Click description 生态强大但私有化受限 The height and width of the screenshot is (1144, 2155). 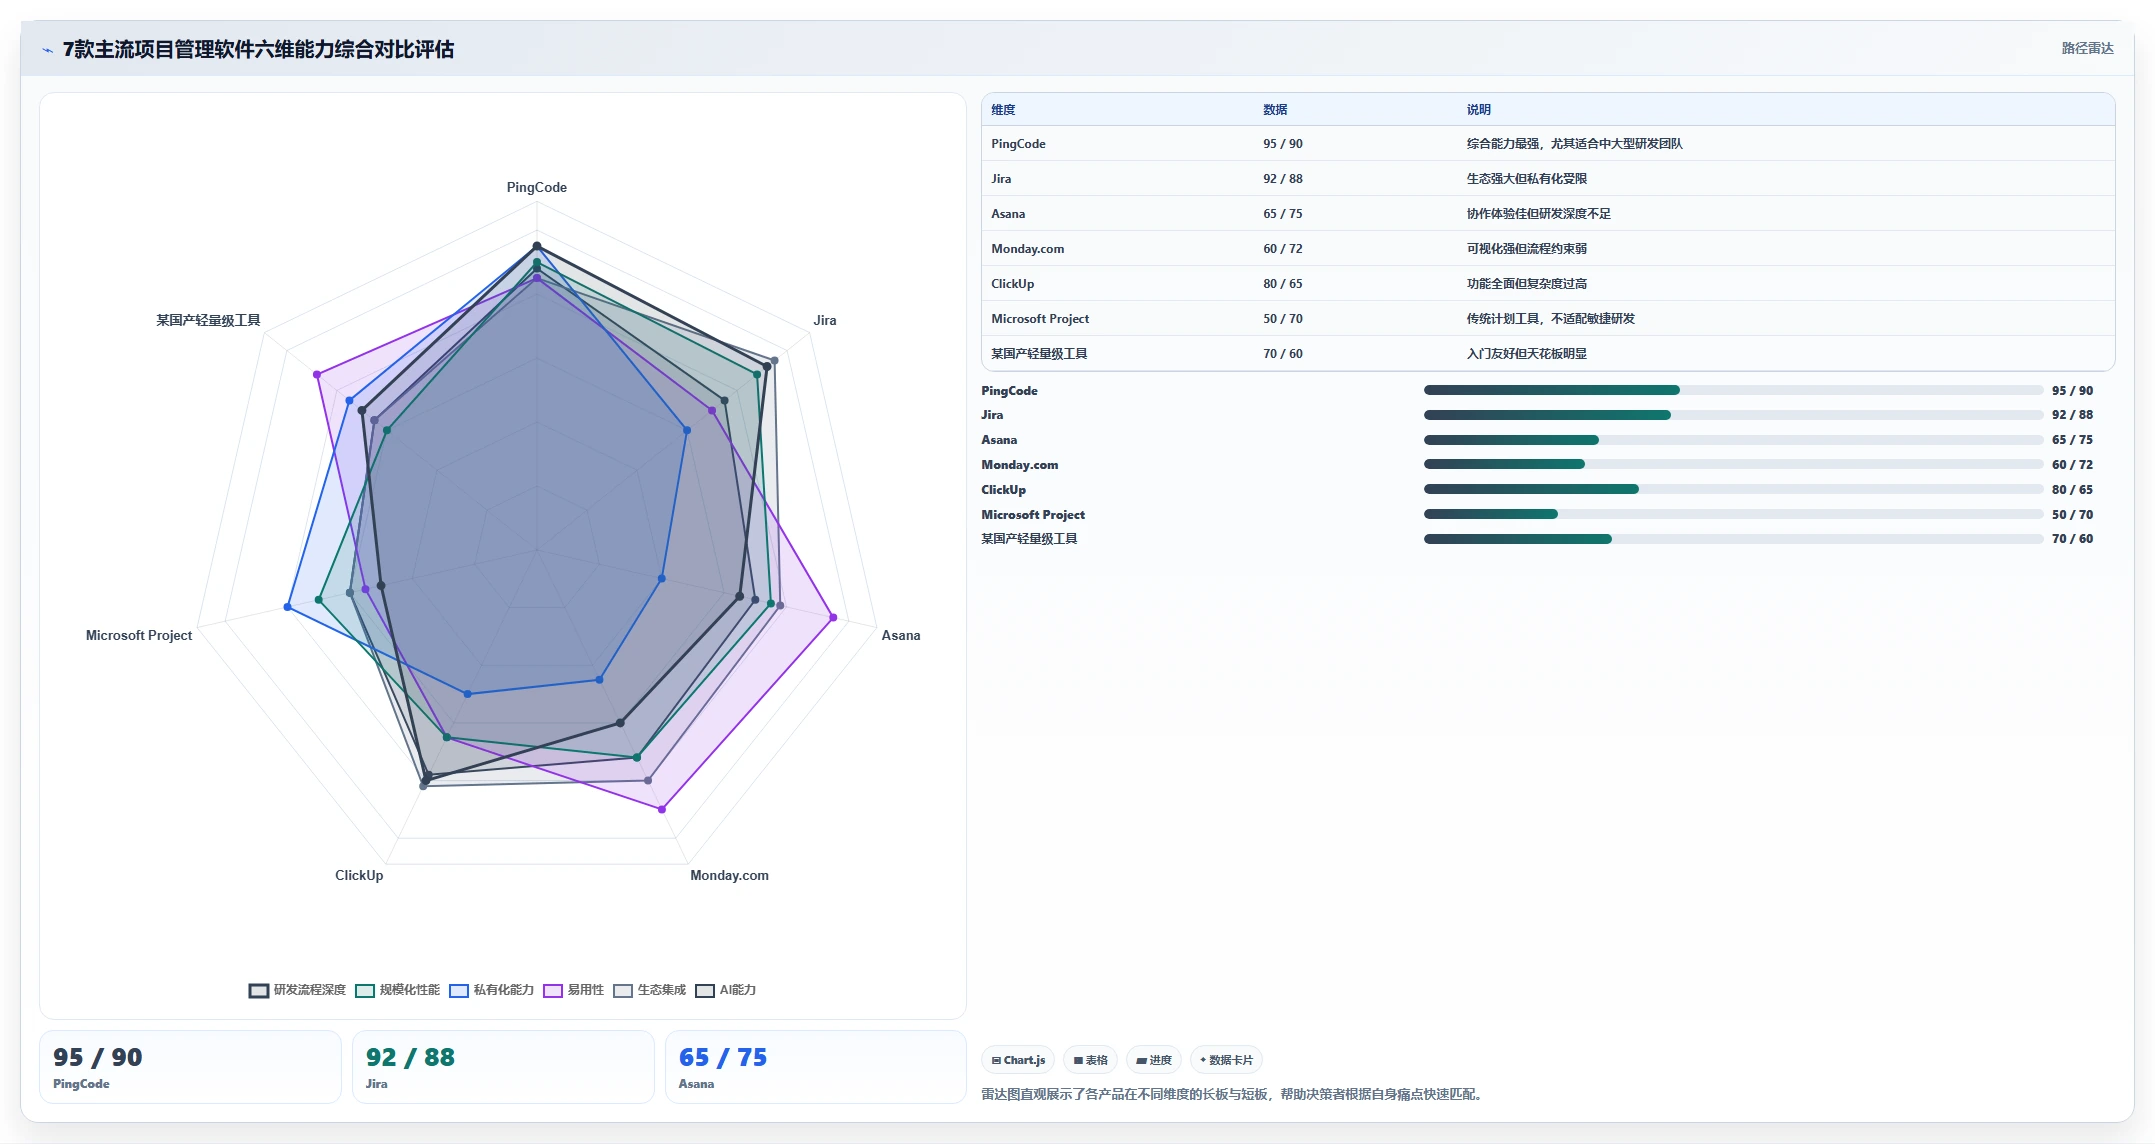click(x=1527, y=179)
